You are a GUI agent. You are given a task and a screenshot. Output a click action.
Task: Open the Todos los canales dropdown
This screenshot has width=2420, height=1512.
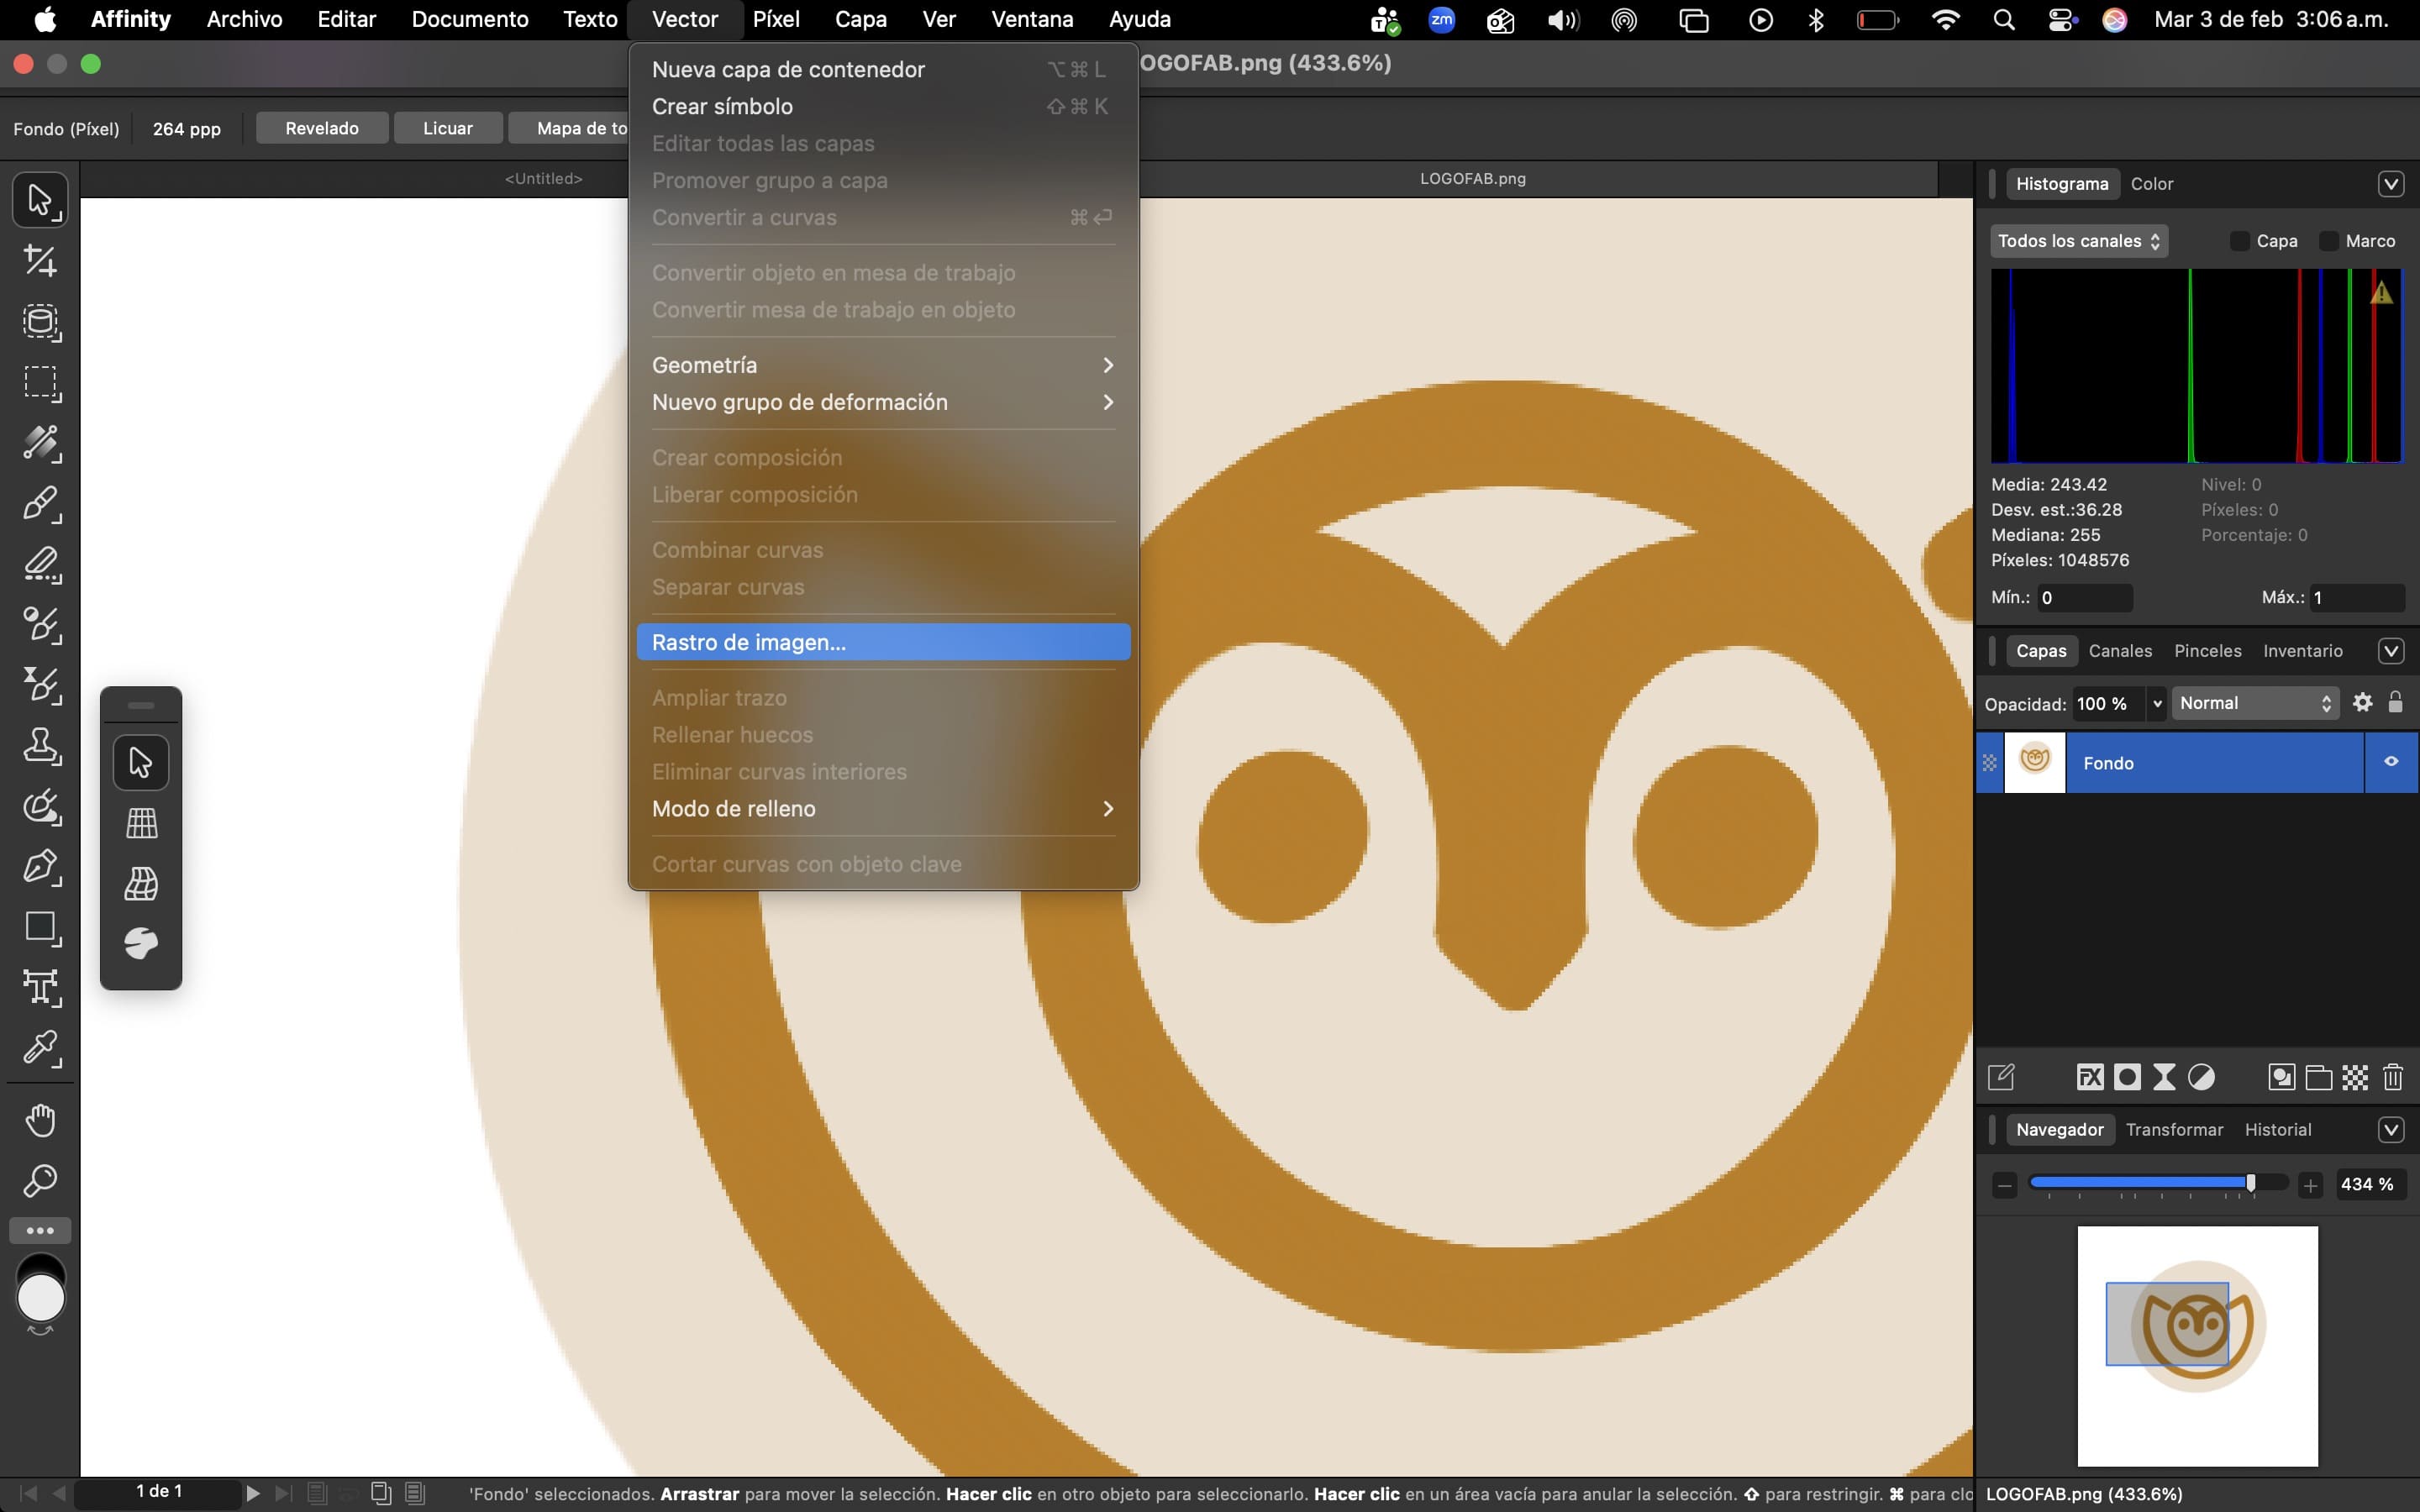2078,241
